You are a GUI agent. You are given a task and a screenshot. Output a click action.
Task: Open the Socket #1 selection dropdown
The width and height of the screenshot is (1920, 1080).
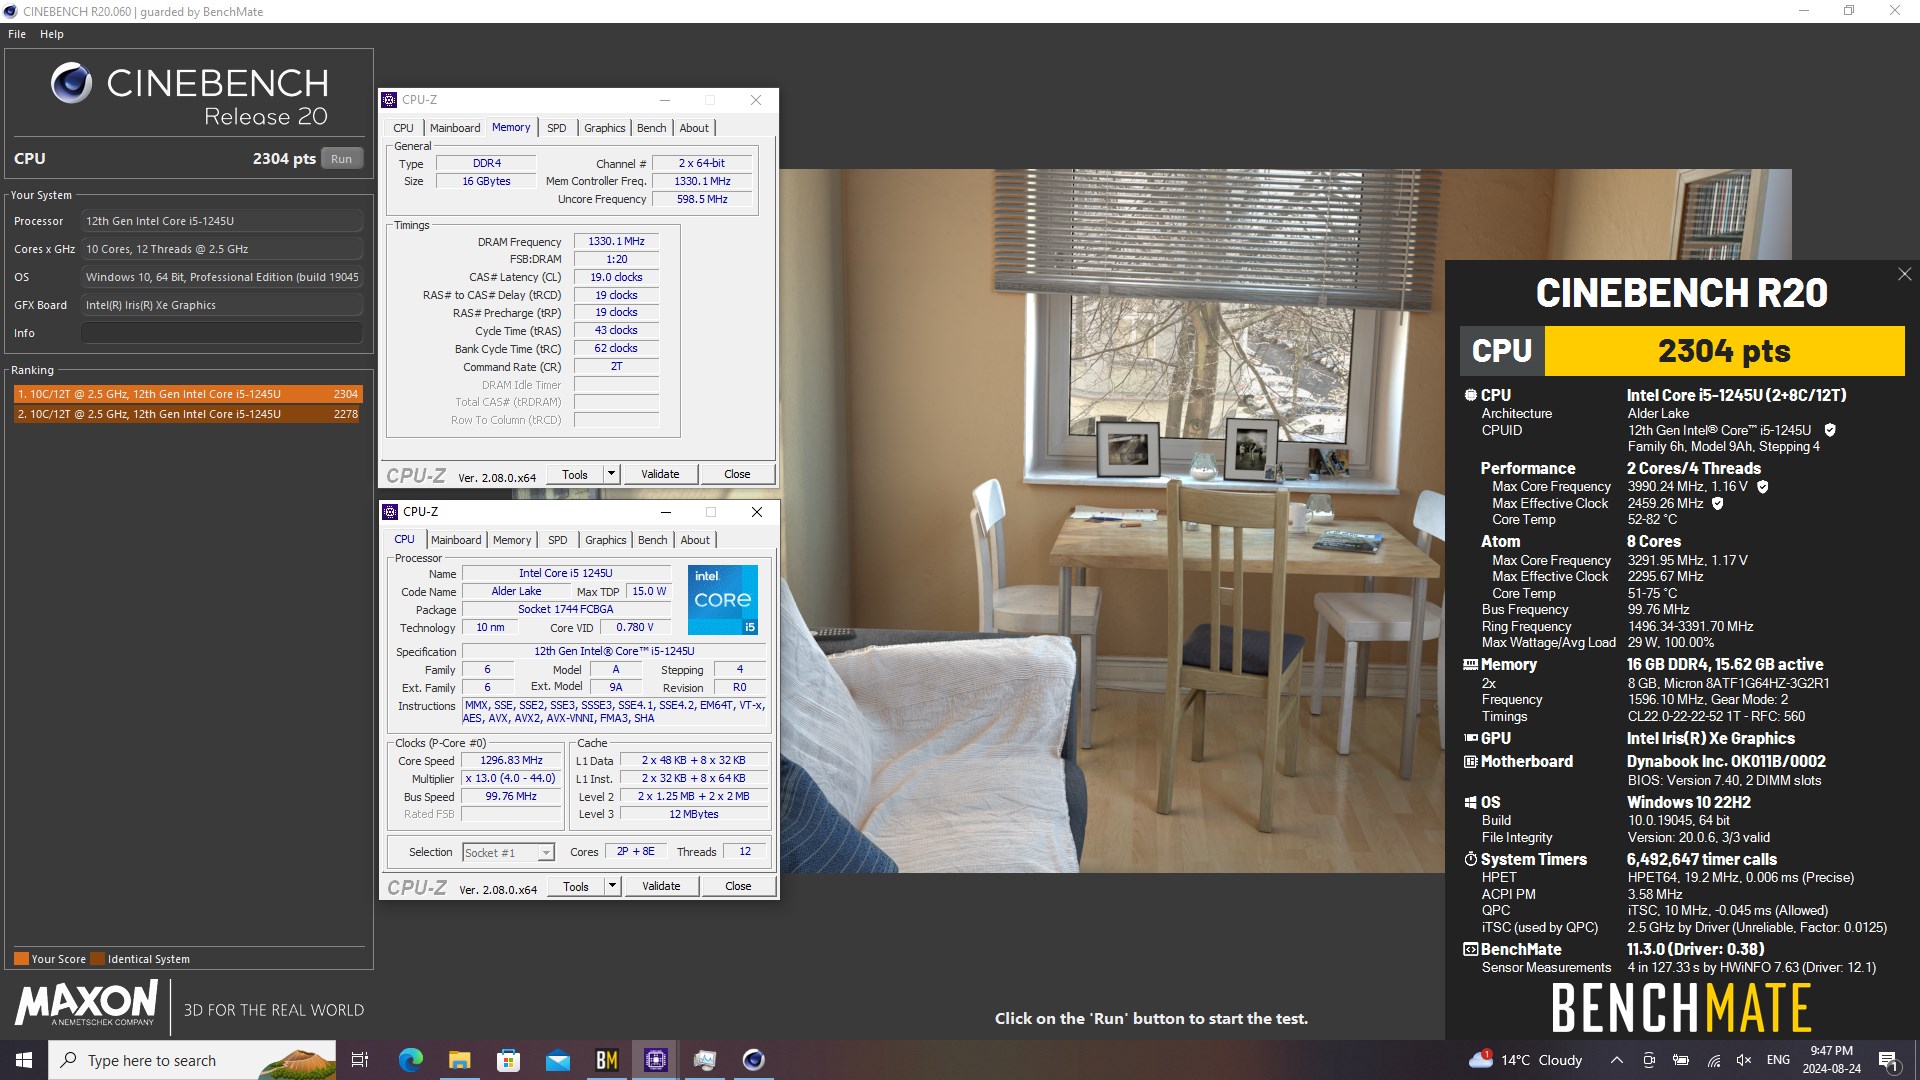[x=508, y=853]
